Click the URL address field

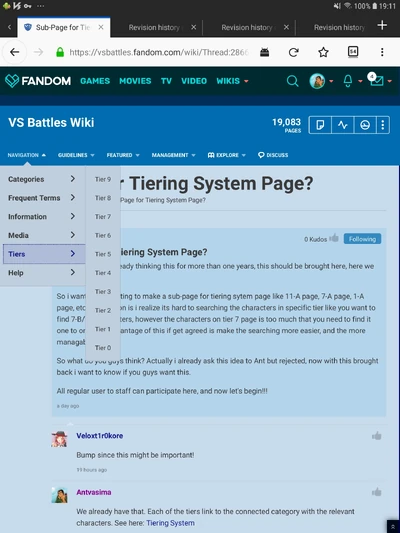159,52
